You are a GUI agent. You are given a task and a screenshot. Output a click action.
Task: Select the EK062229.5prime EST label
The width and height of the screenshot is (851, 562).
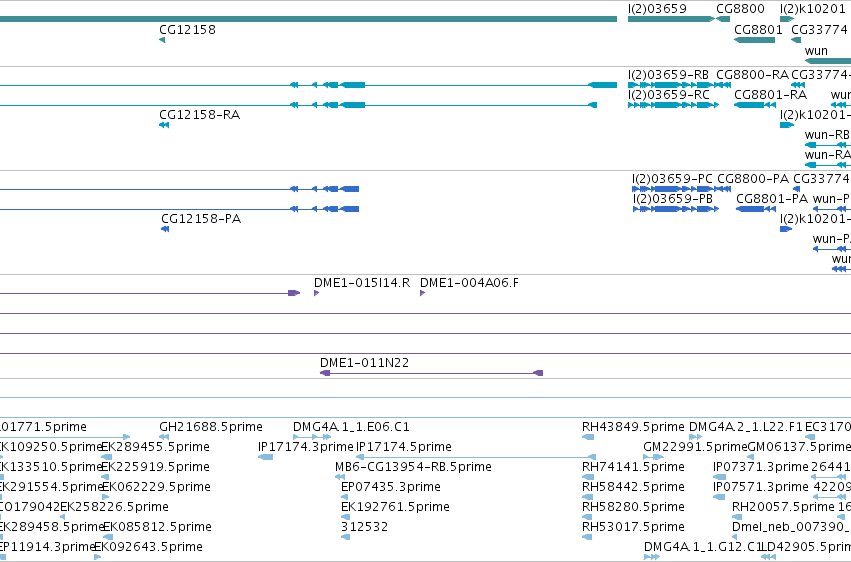(156, 487)
